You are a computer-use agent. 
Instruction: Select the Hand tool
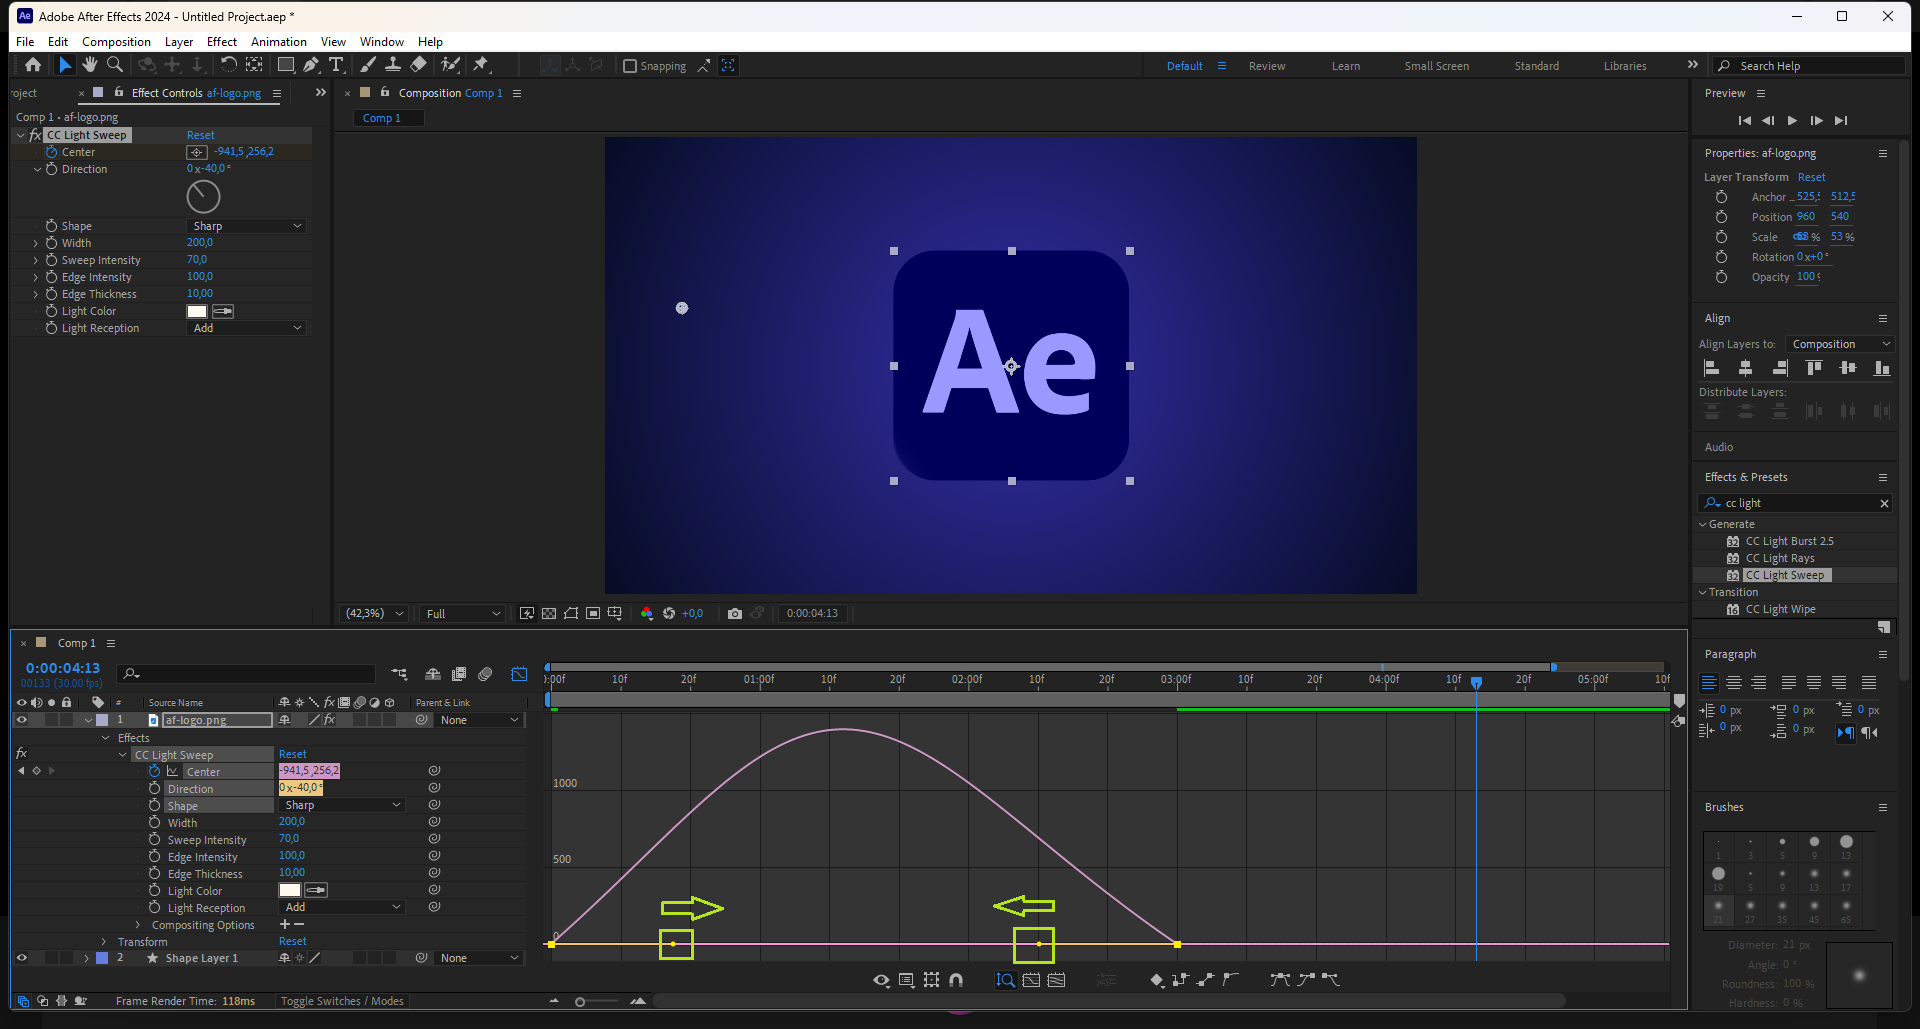pos(90,65)
